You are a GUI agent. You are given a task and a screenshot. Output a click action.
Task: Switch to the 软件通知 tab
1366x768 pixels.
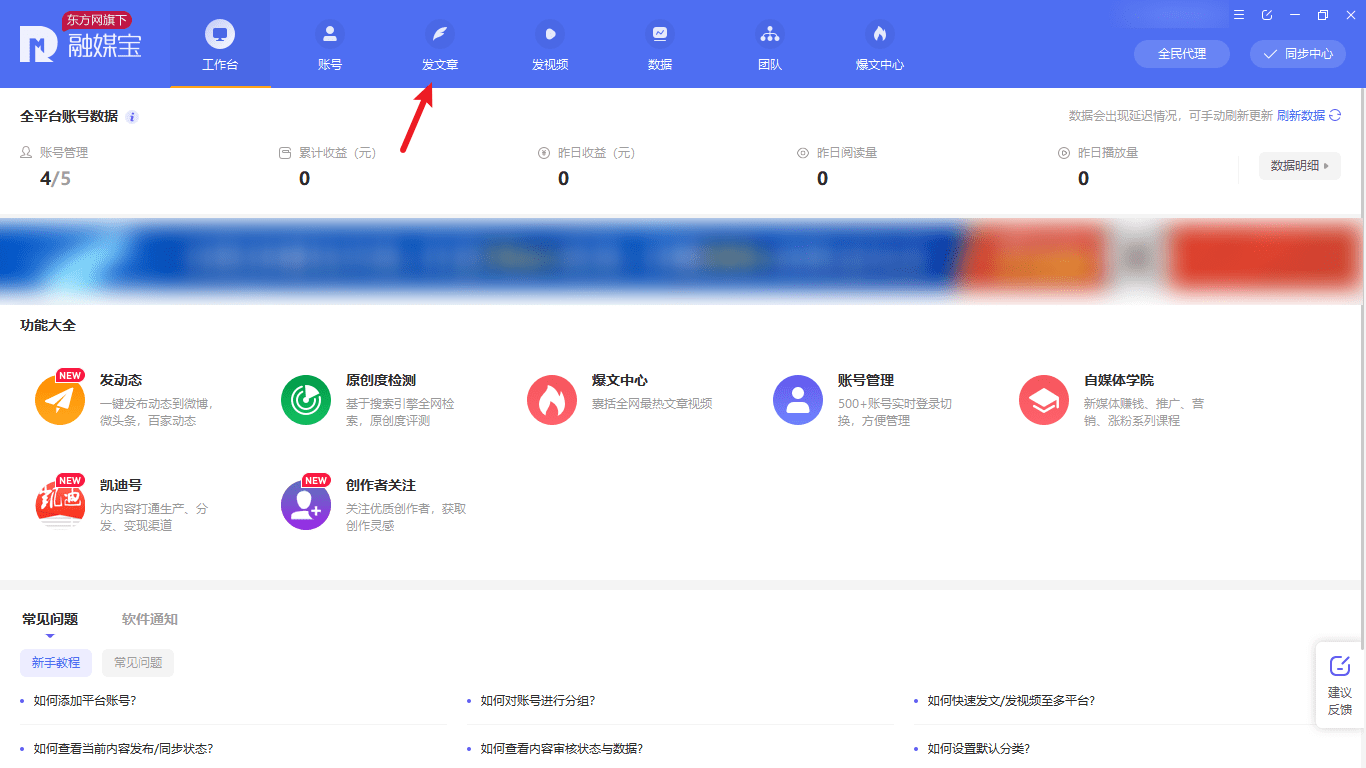150,619
